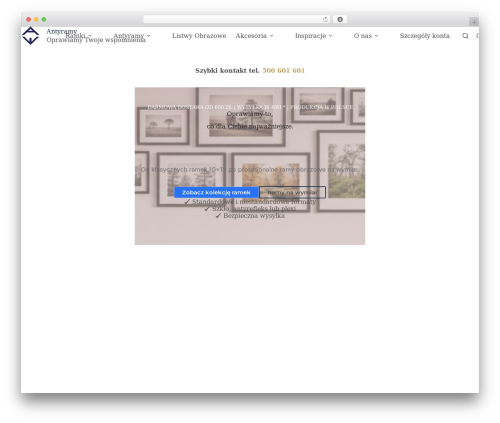
Task: Expand the Antyramy menu chevron
Action: pos(149,36)
